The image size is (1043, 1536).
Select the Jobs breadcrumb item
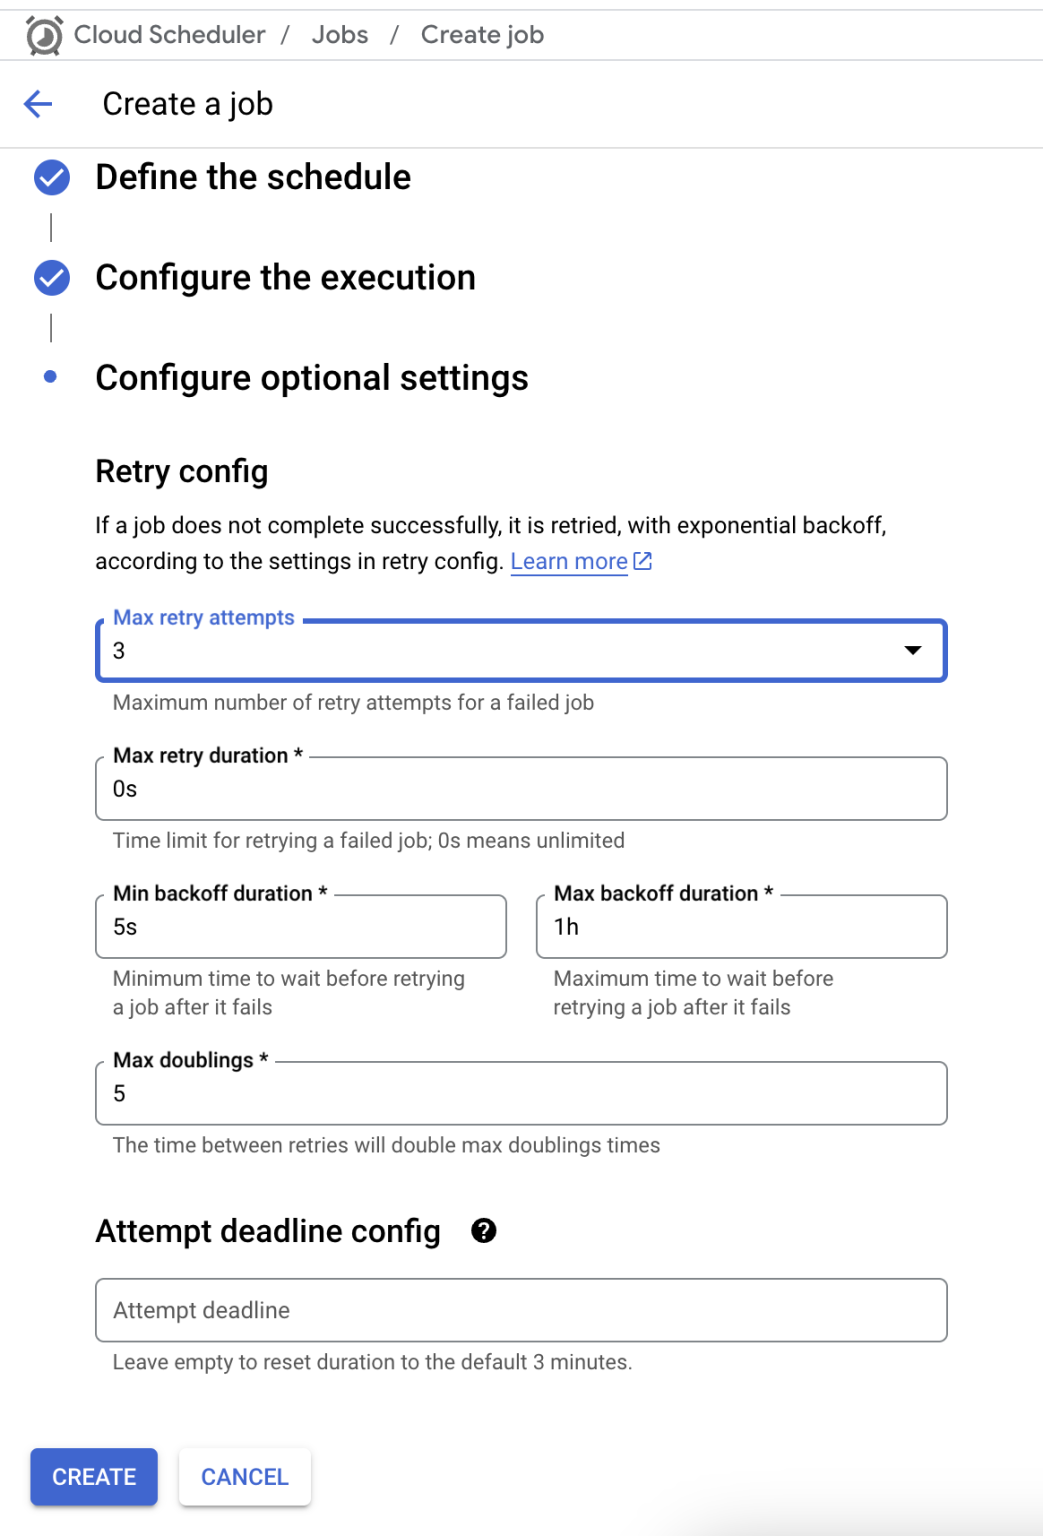click(339, 33)
